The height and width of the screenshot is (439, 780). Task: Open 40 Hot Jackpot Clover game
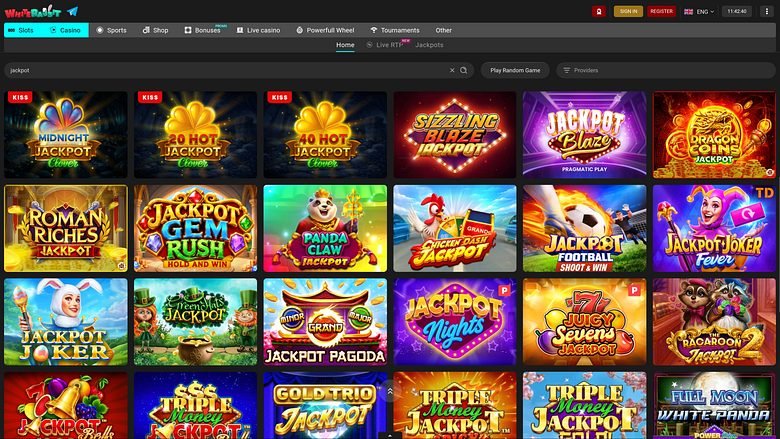click(x=325, y=135)
